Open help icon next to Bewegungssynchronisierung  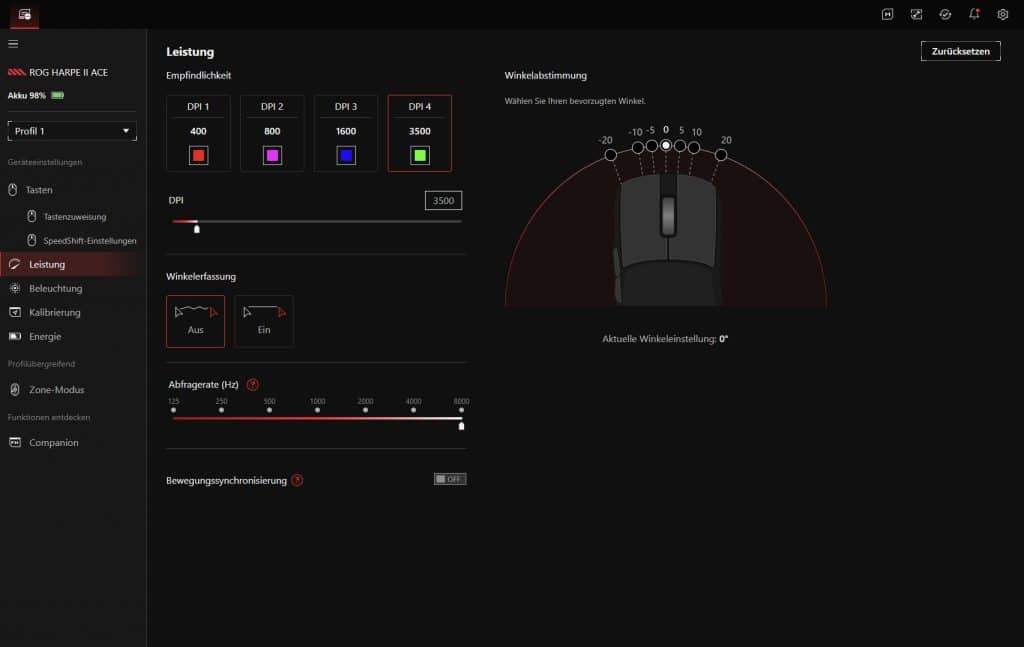[x=297, y=481]
